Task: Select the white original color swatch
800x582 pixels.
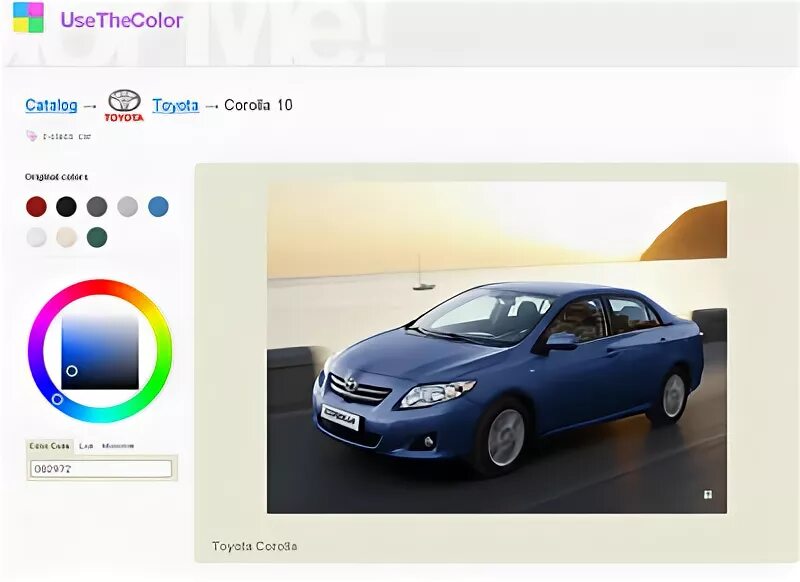Action: (36, 237)
